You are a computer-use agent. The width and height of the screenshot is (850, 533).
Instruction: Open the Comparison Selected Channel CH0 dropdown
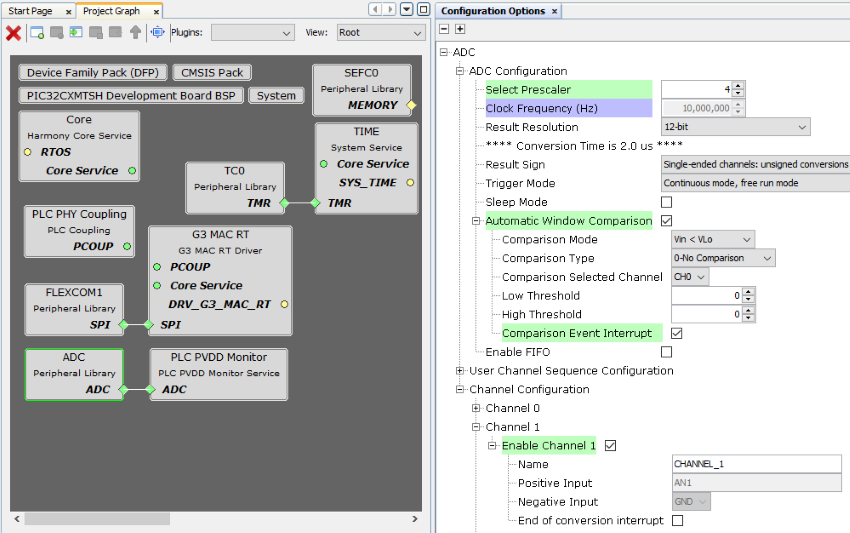[690, 277]
